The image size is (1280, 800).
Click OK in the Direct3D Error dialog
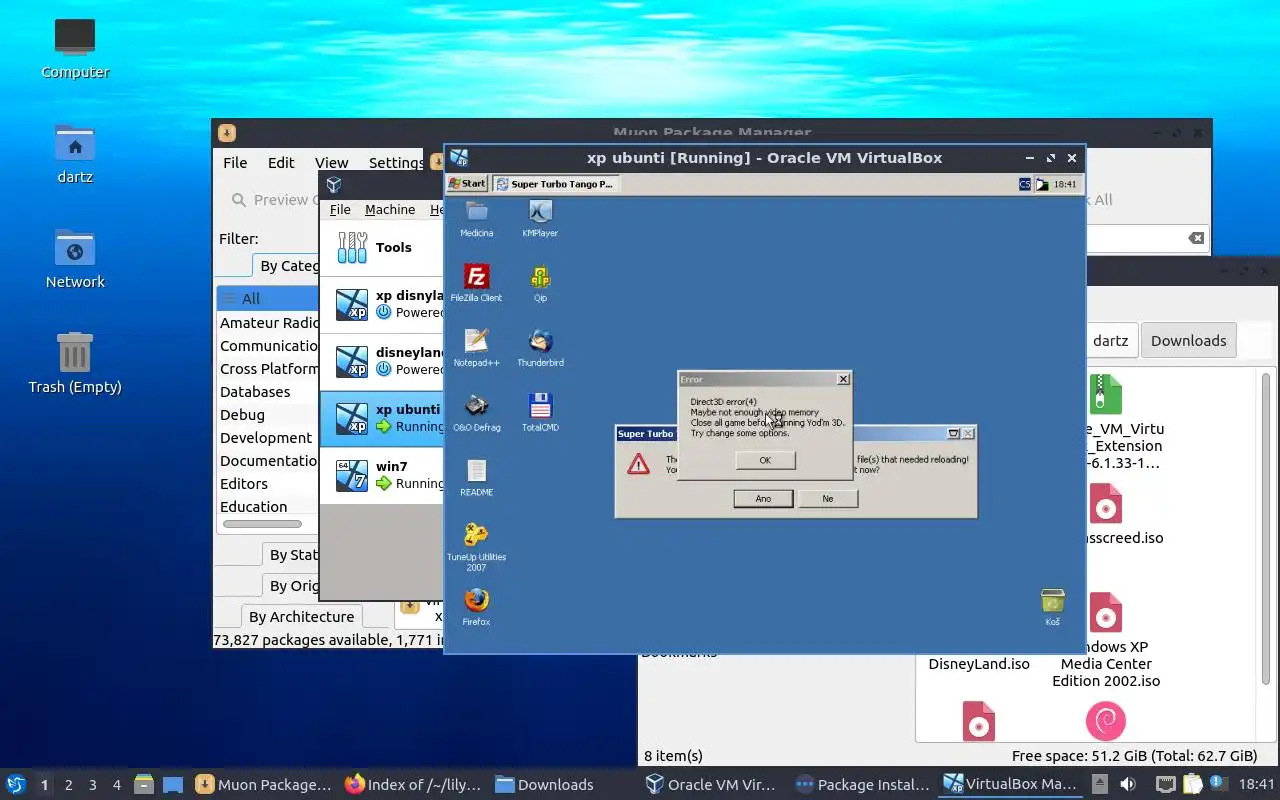(x=765, y=460)
